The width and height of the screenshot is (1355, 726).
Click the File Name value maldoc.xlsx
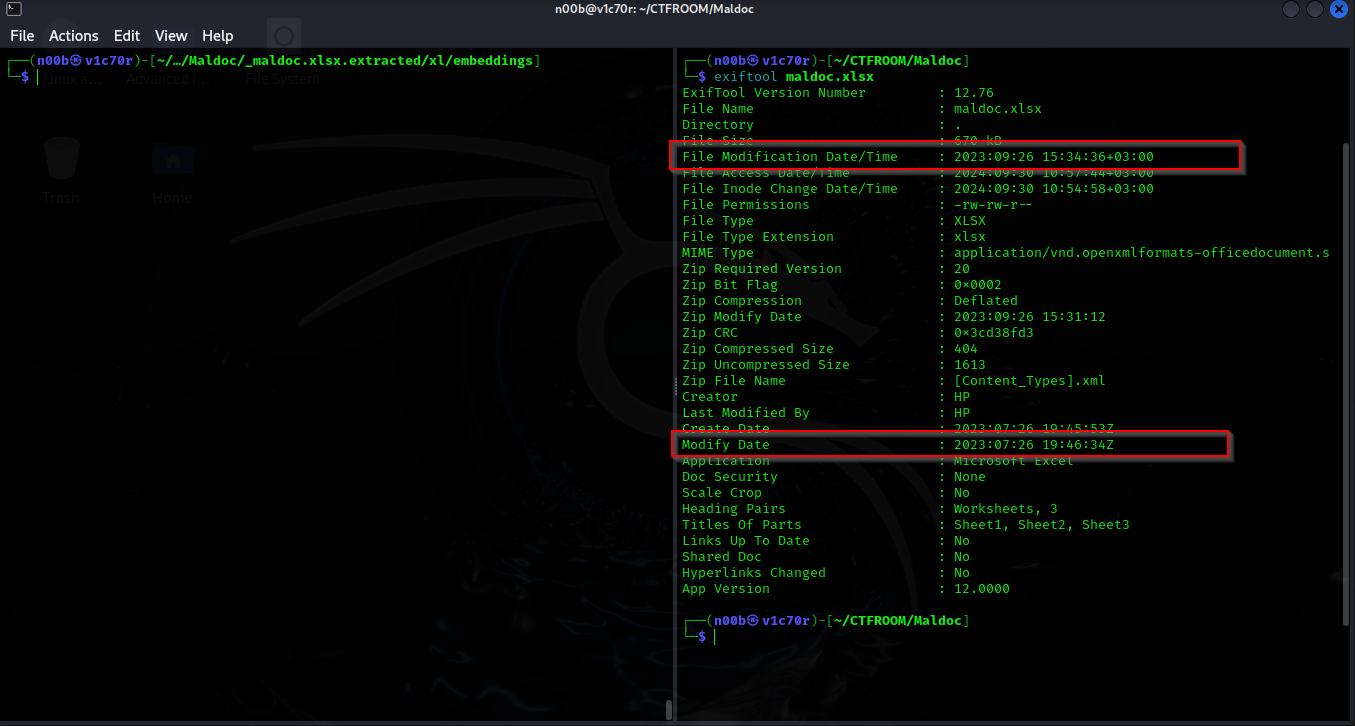click(997, 109)
